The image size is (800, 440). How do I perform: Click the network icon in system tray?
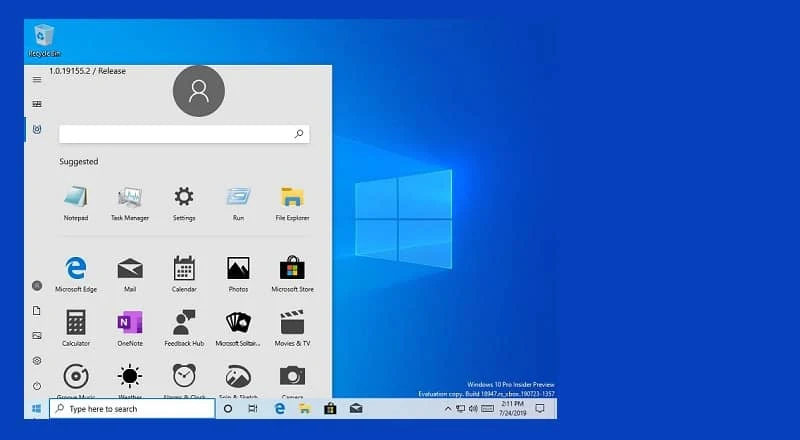460,408
